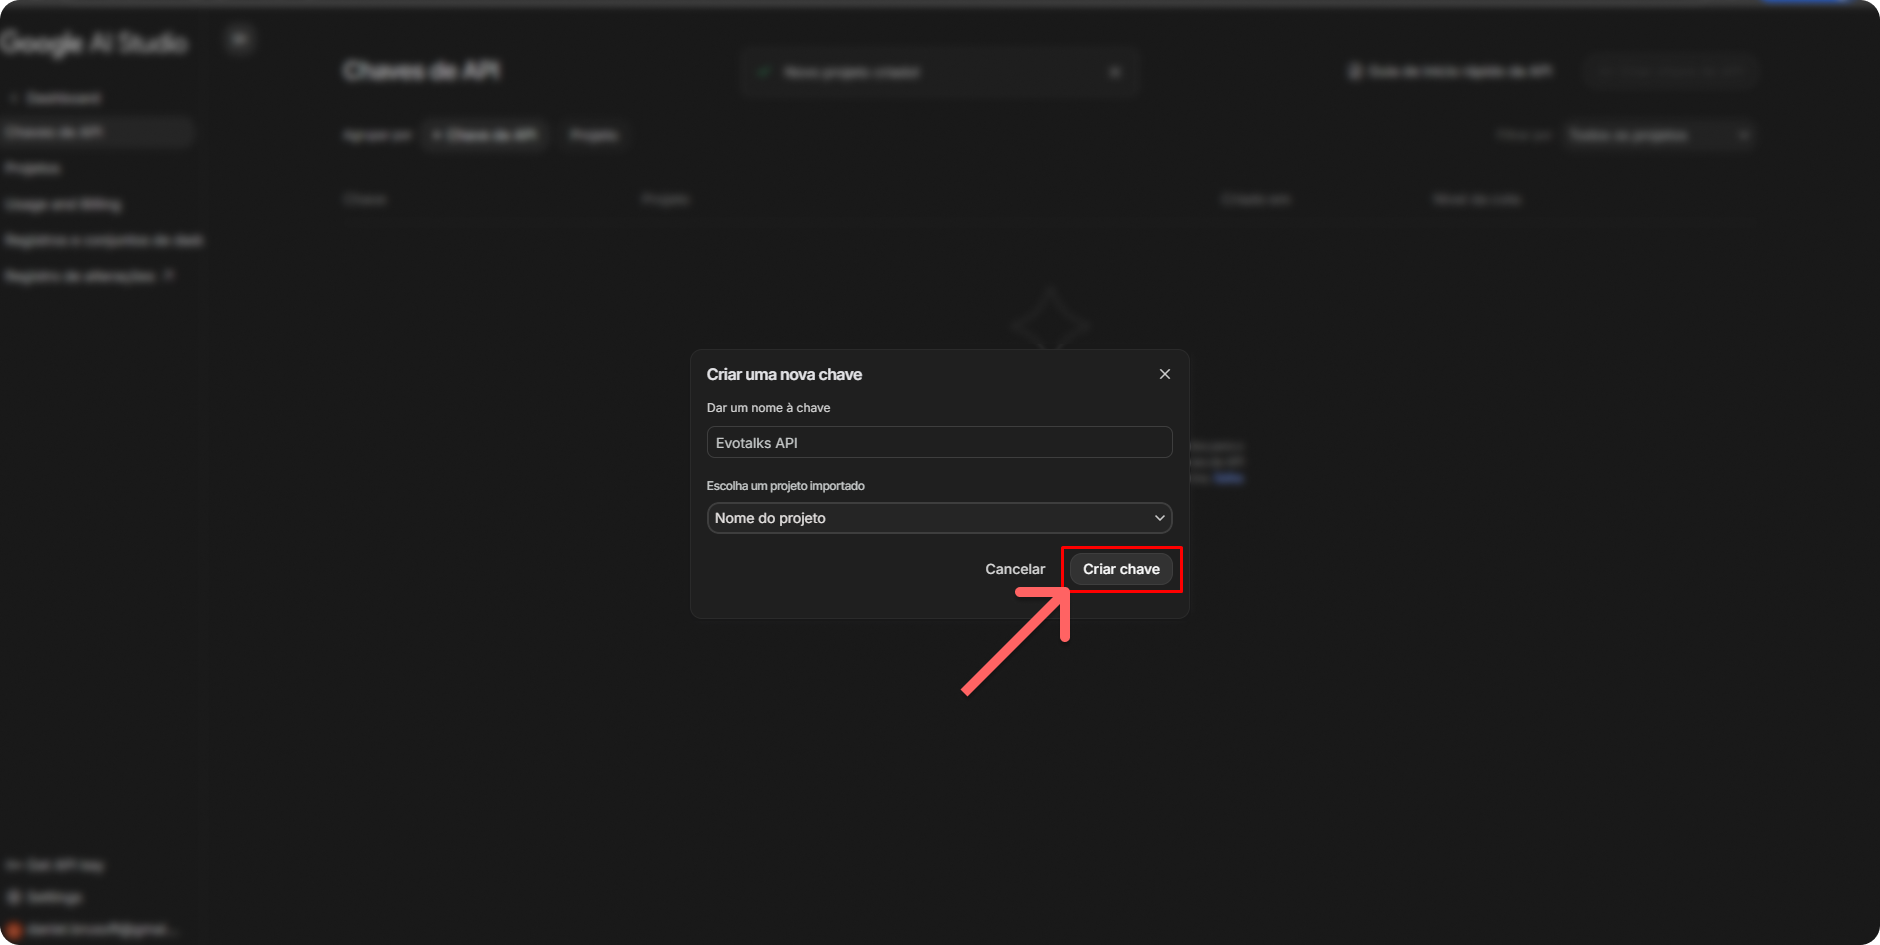Click the orange account avatar
The width and height of the screenshot is (1880, 945).
[x=13, y=930]
